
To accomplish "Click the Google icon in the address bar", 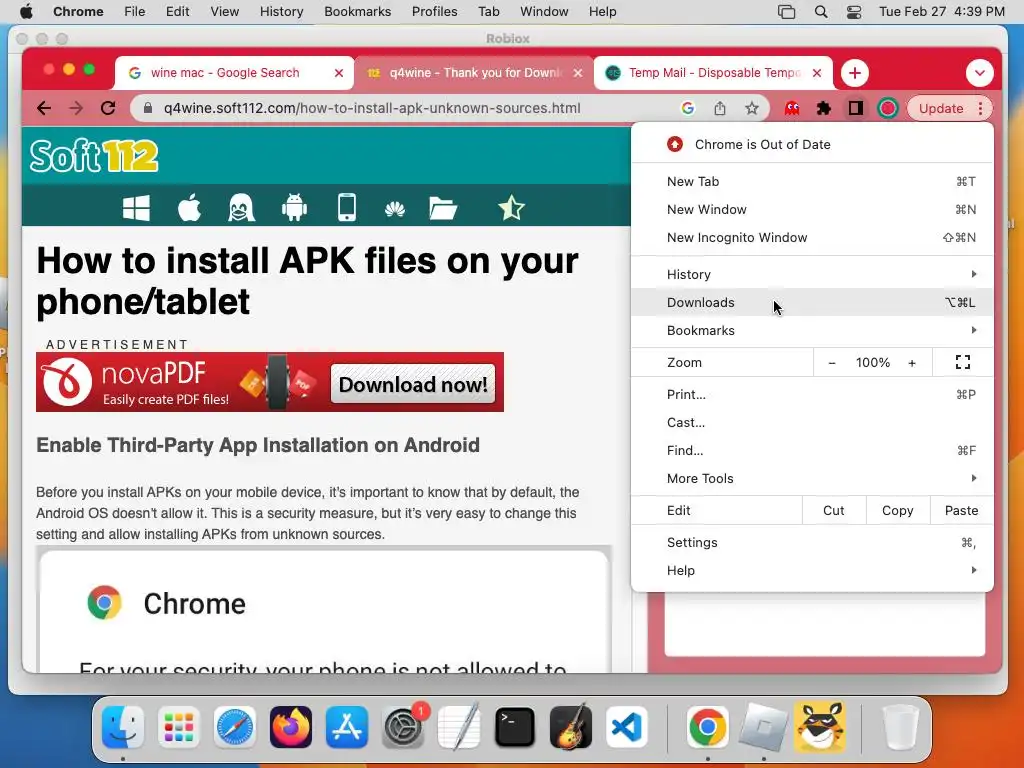I will point(688,108).
